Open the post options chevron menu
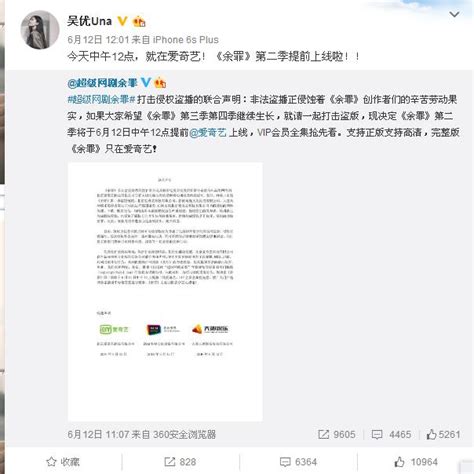The image size is (474, 474). (454, 14)
